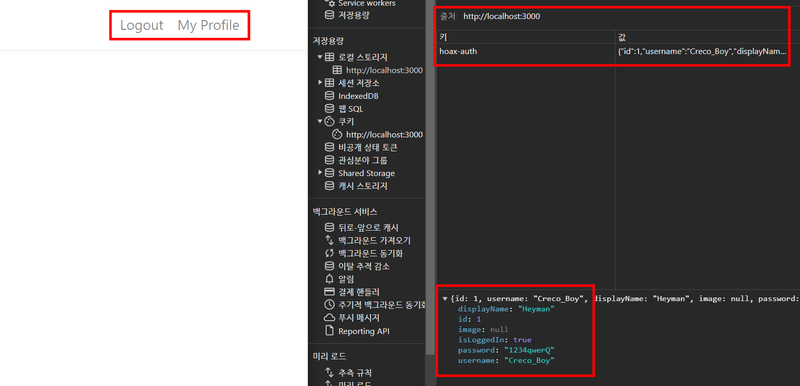
Task: Click the 관심분야 그룹 database icon
Action: (330, 160)
